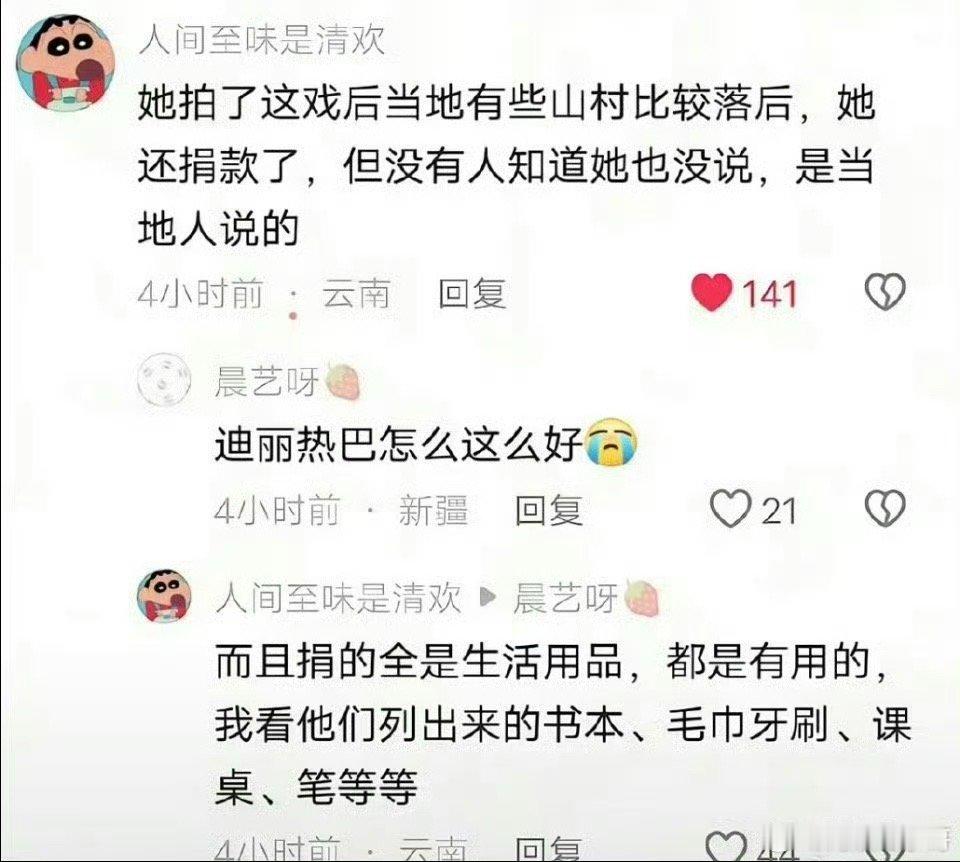Tap the reply arrow between usernames
This screenshot has height=862, width=960.
pyautogui.click(x=487, y=596)
